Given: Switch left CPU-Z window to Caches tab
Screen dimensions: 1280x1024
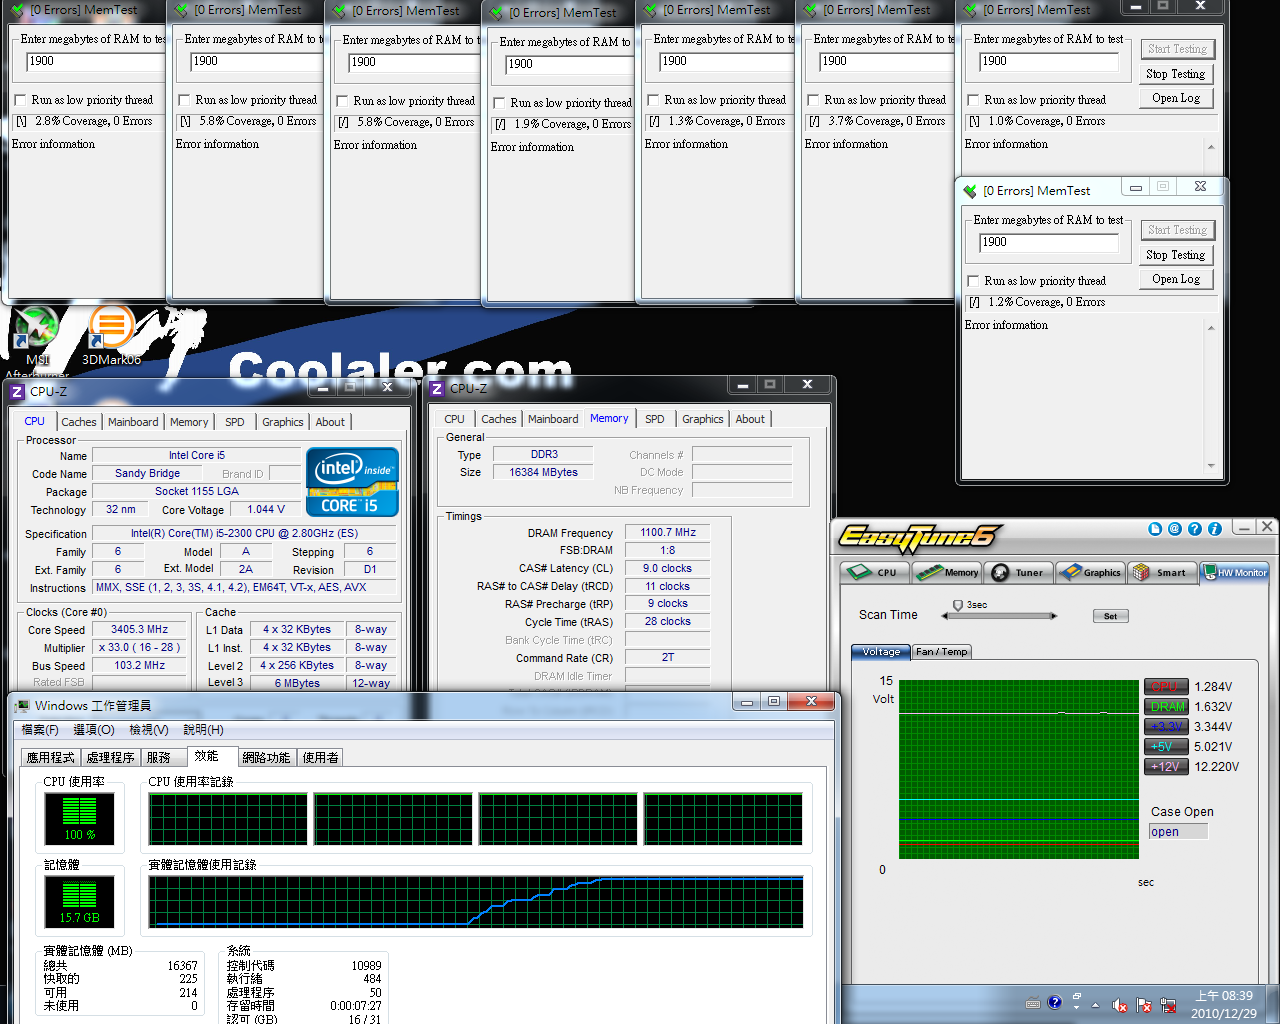Looking at the screenshot, I should 79,422.
